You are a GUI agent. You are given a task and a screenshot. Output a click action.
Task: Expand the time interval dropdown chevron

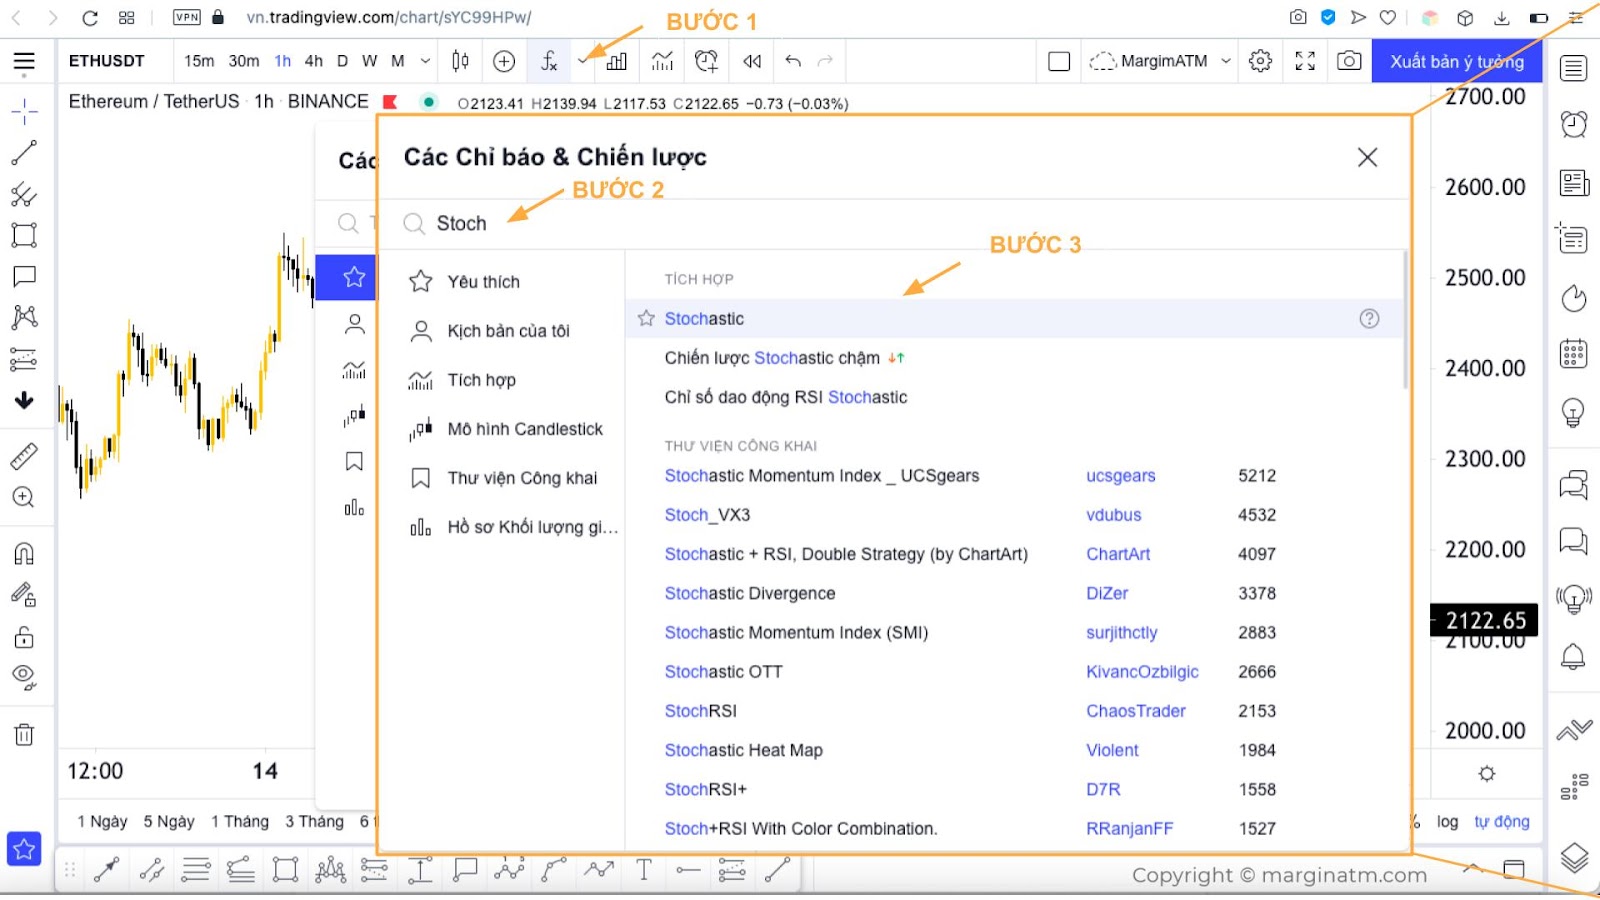[x=425, y=61]
